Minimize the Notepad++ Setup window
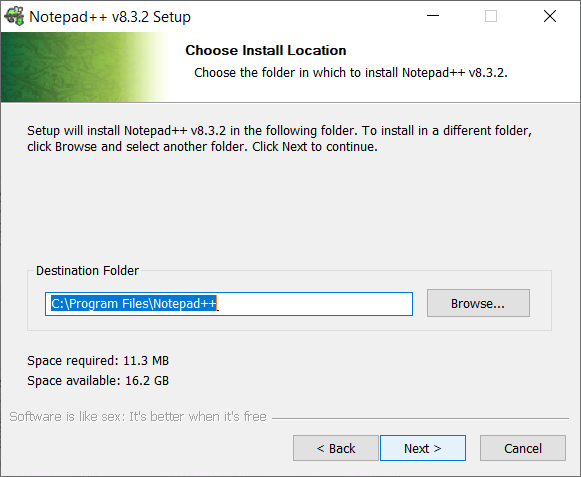Viewport: 581px width, 477px height. [432, 16]
